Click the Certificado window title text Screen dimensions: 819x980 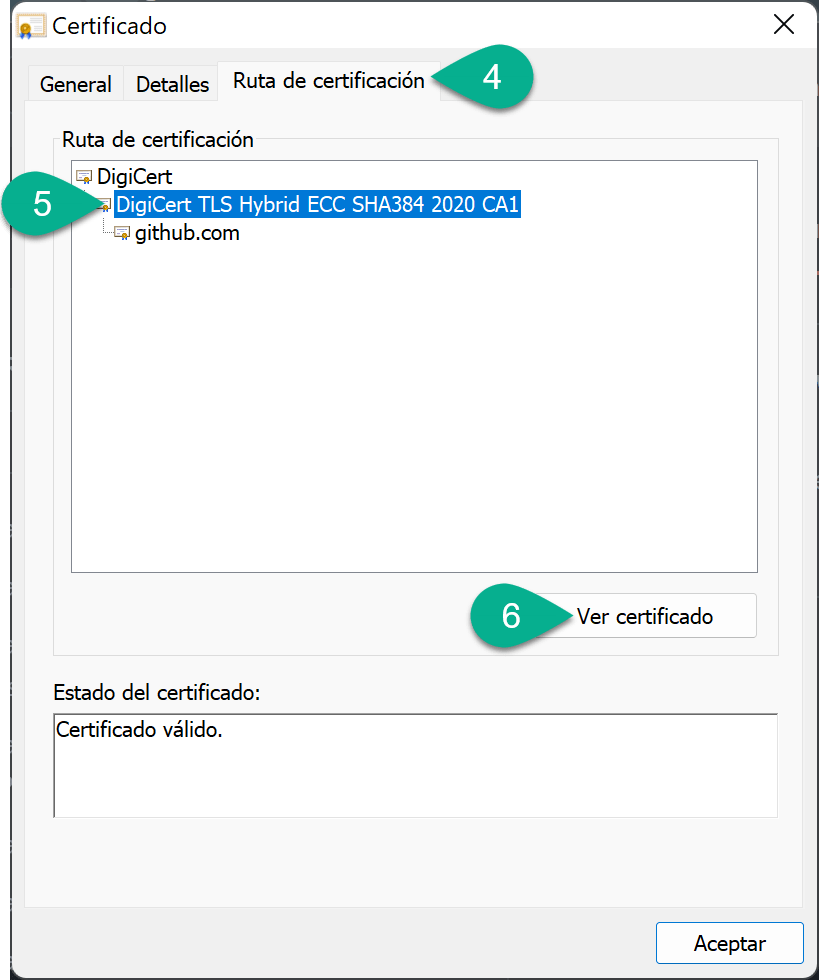click(x=109, y=26)
